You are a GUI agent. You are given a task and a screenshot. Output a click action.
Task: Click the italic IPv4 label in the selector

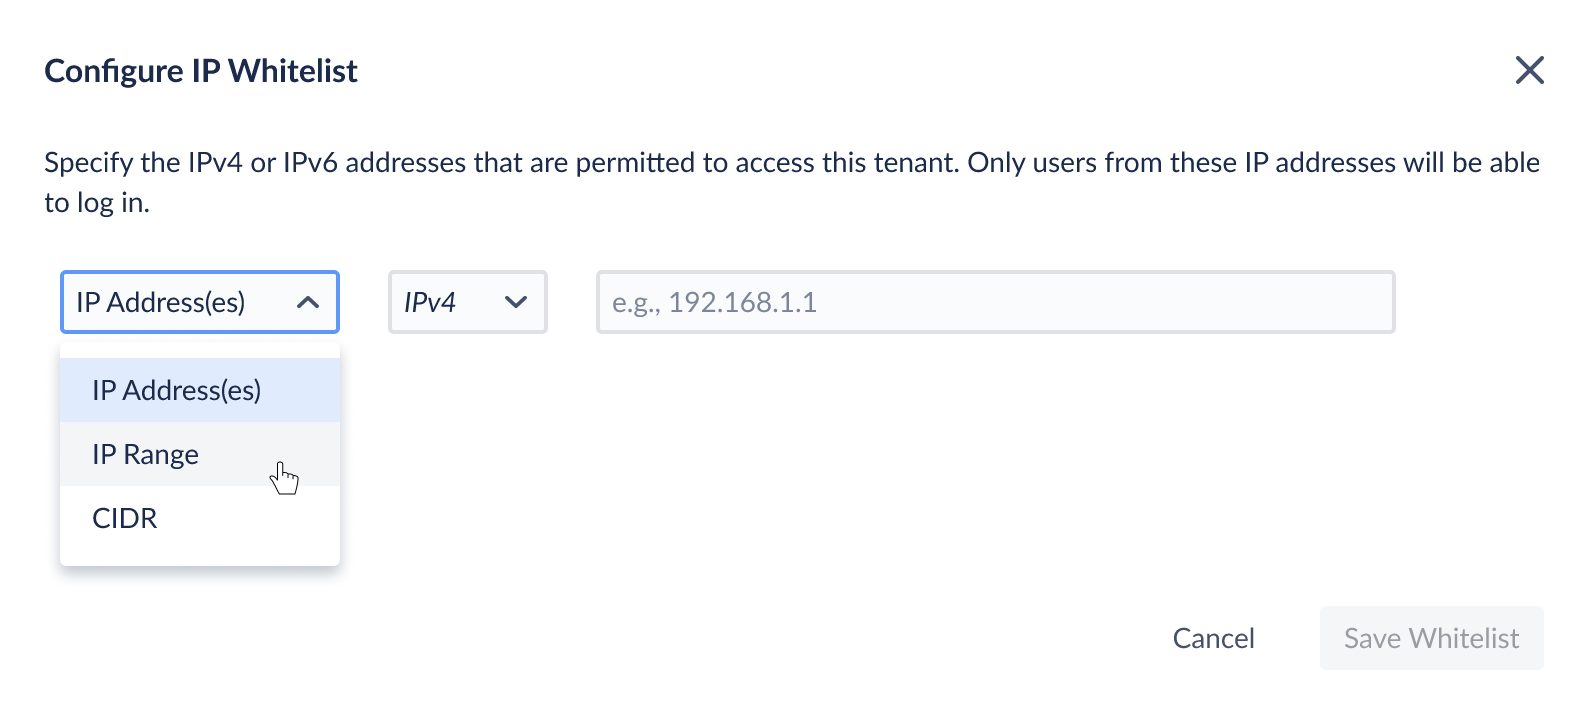(x=430, y=302)
